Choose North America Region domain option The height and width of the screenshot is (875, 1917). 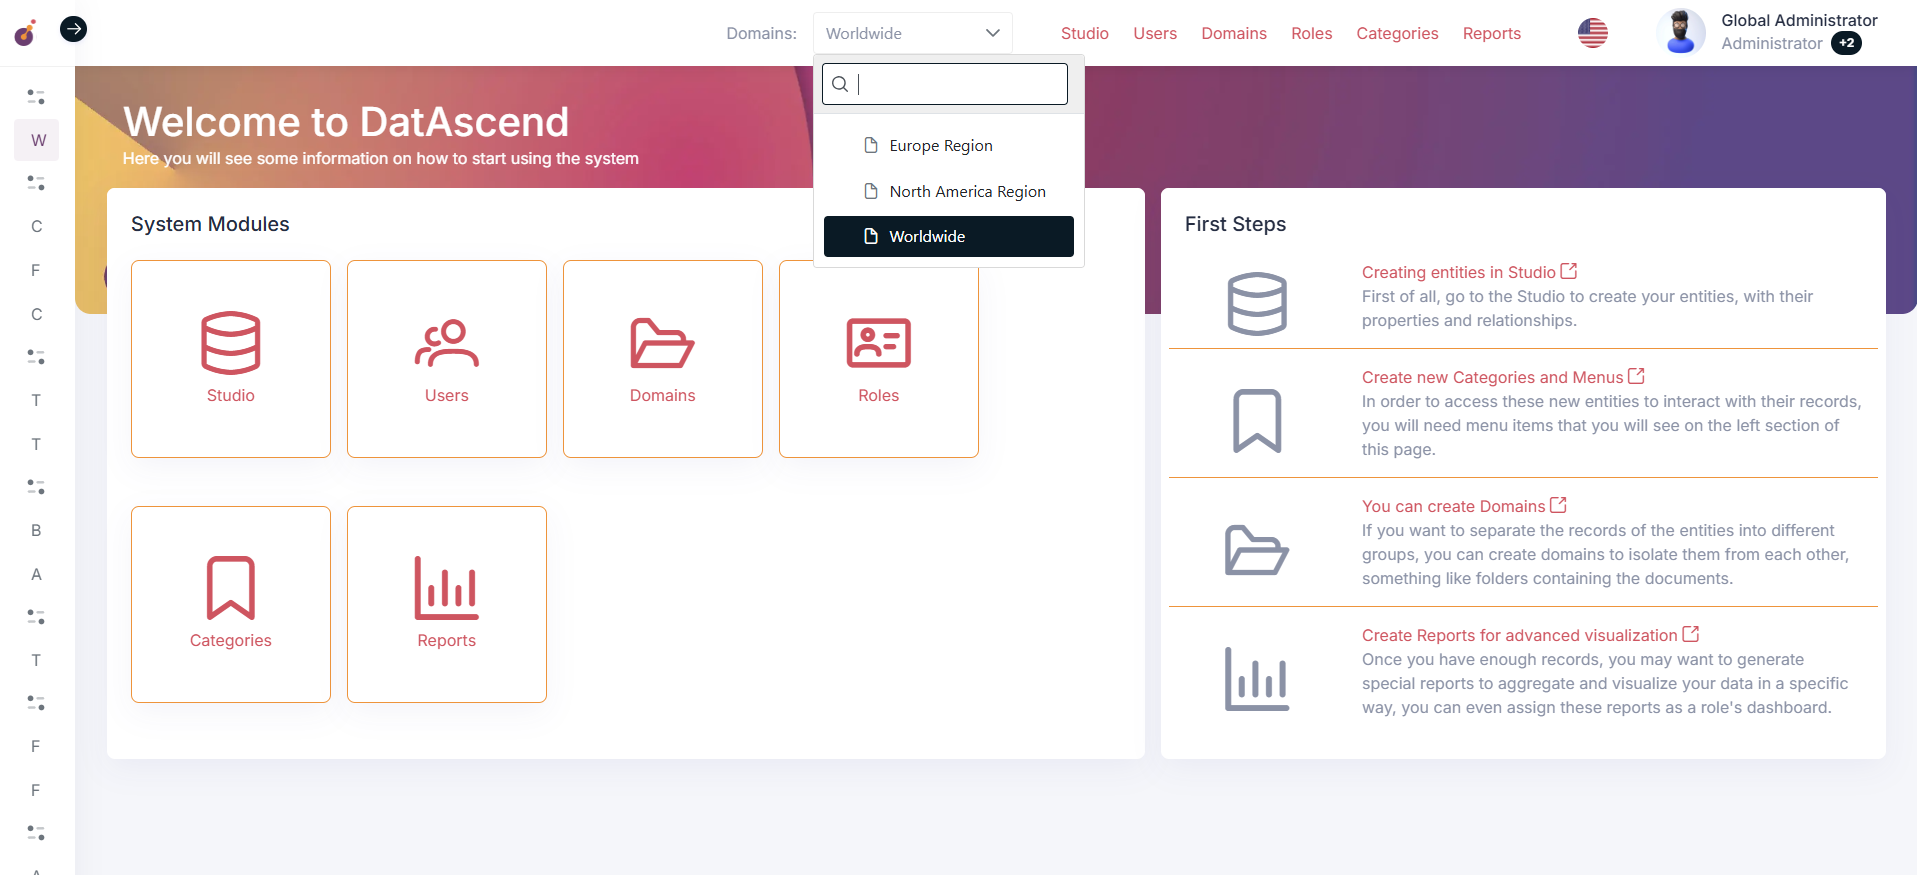tap(967, 192)
